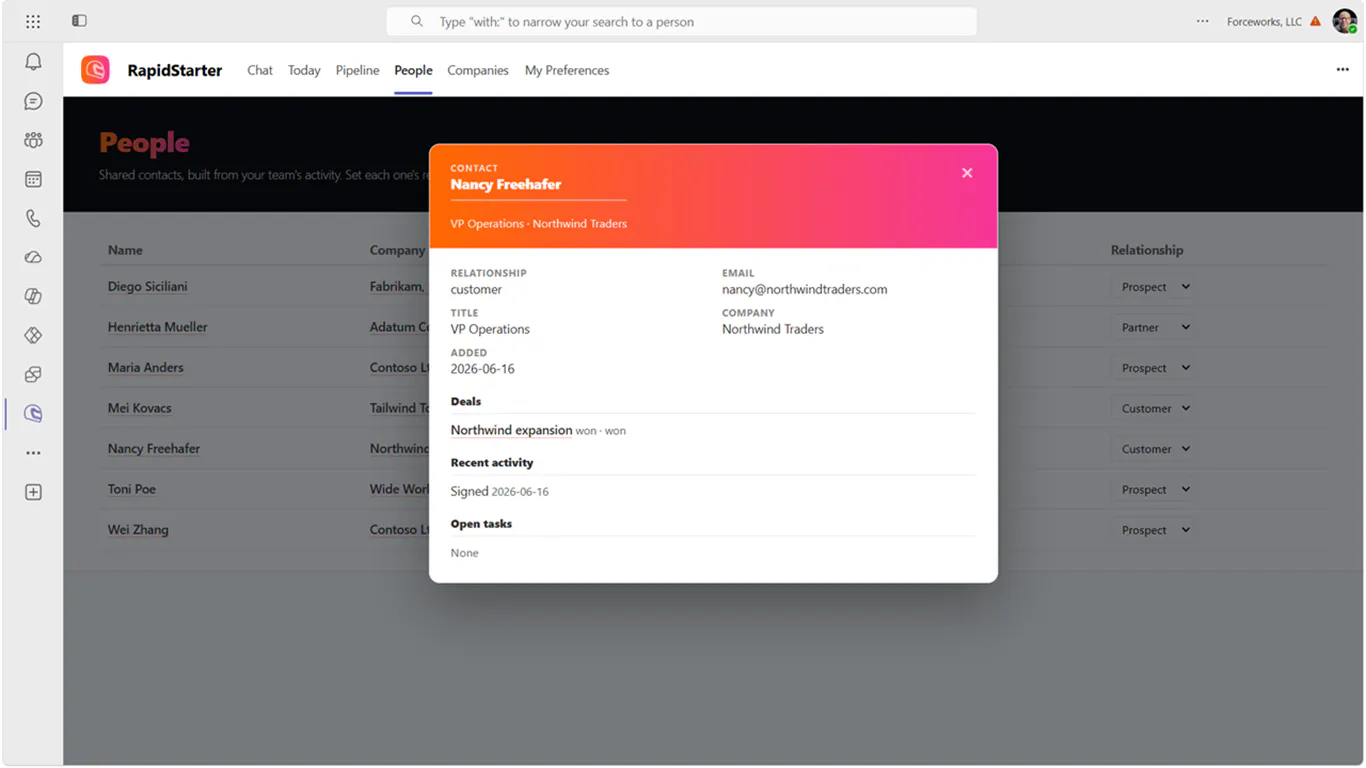The image size is (1366, 768).
Task: Close the Nancy Freehafer contact dialog
Action: [967, 173]
